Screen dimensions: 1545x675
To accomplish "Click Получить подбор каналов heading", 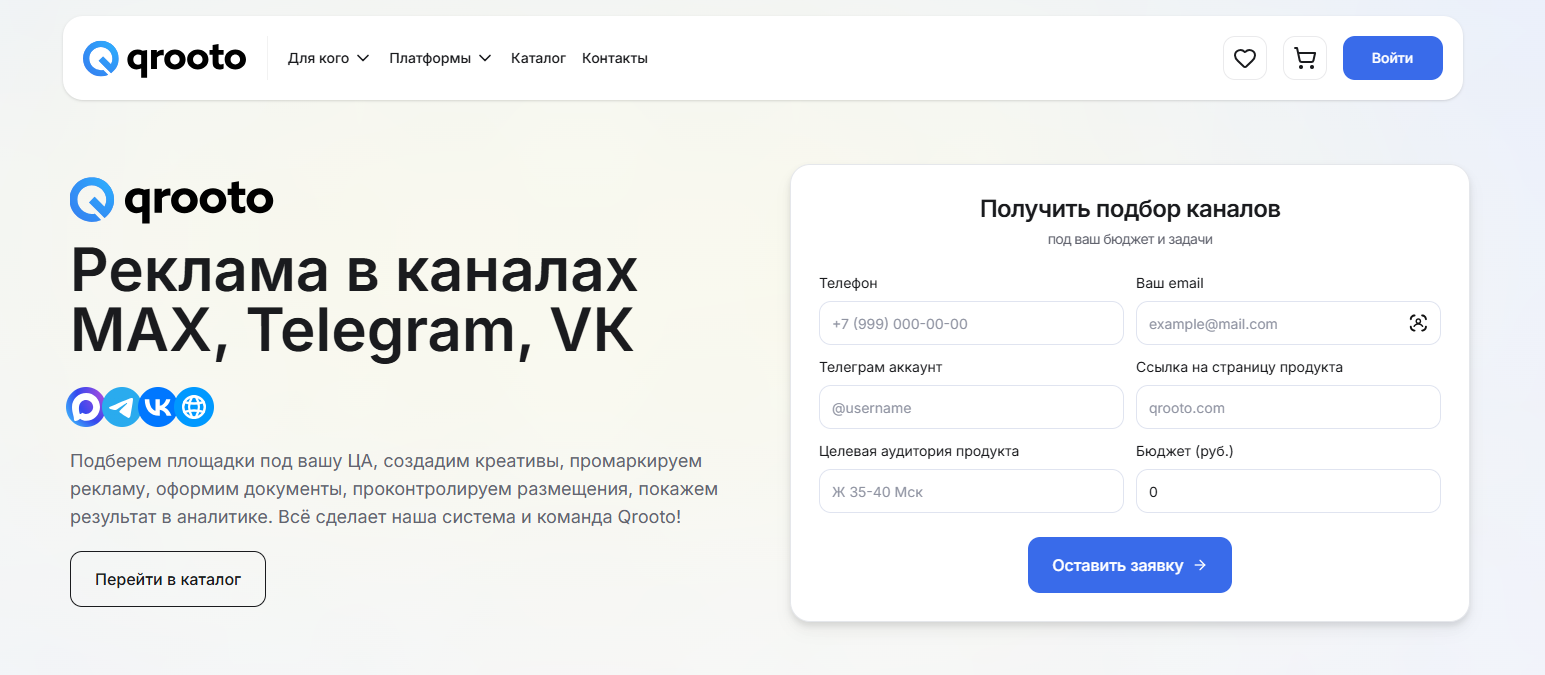I will click(x=1130, y=209).
